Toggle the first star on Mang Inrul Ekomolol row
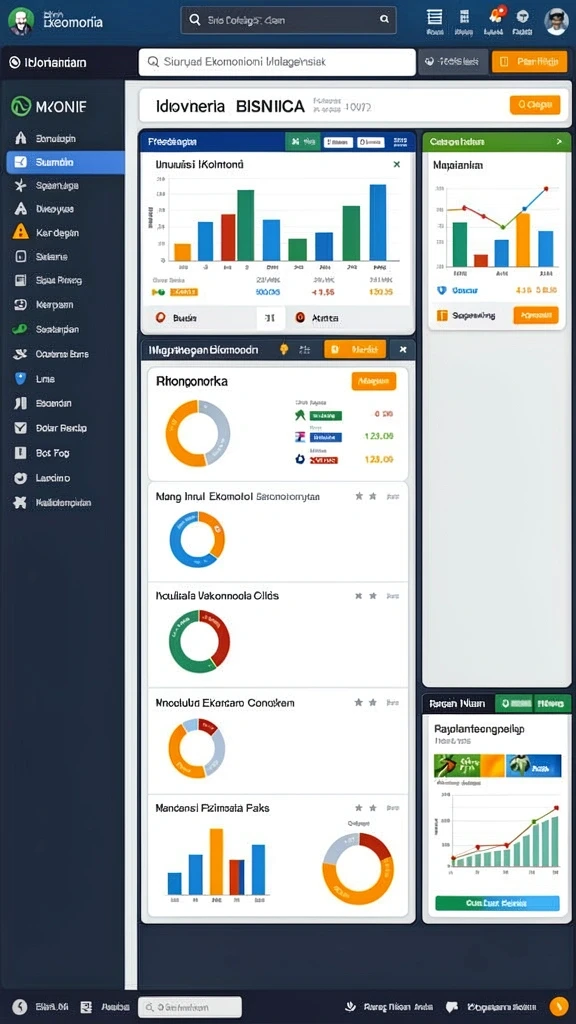The image size is (576, 1024). [x=359, y=496]
